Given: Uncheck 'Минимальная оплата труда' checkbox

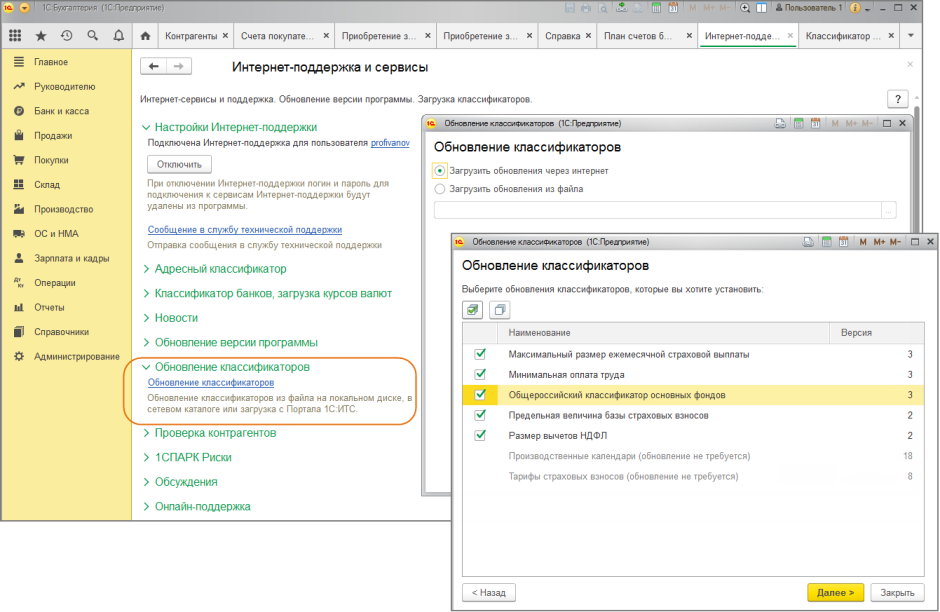Looking at the screenshot, I should pos(480,375).
